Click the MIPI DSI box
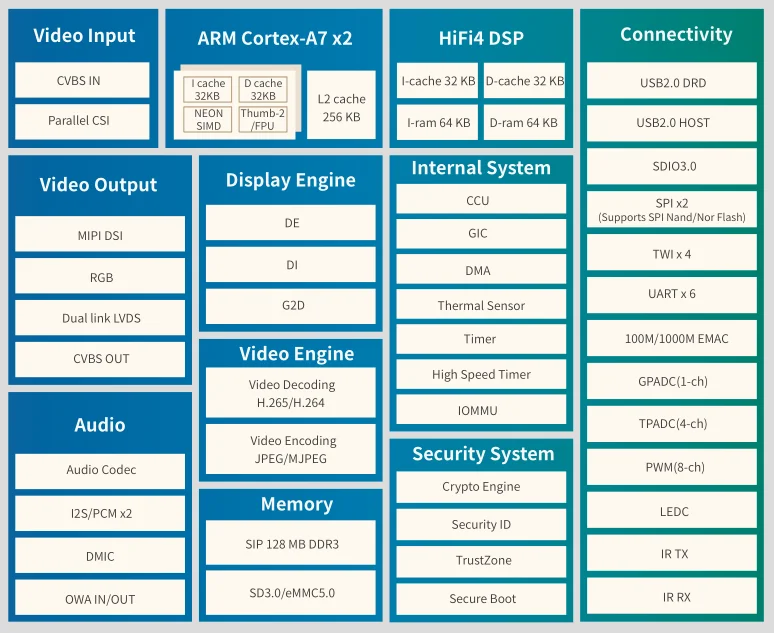The width and height of the screenshot is (774, 633). 100,234
